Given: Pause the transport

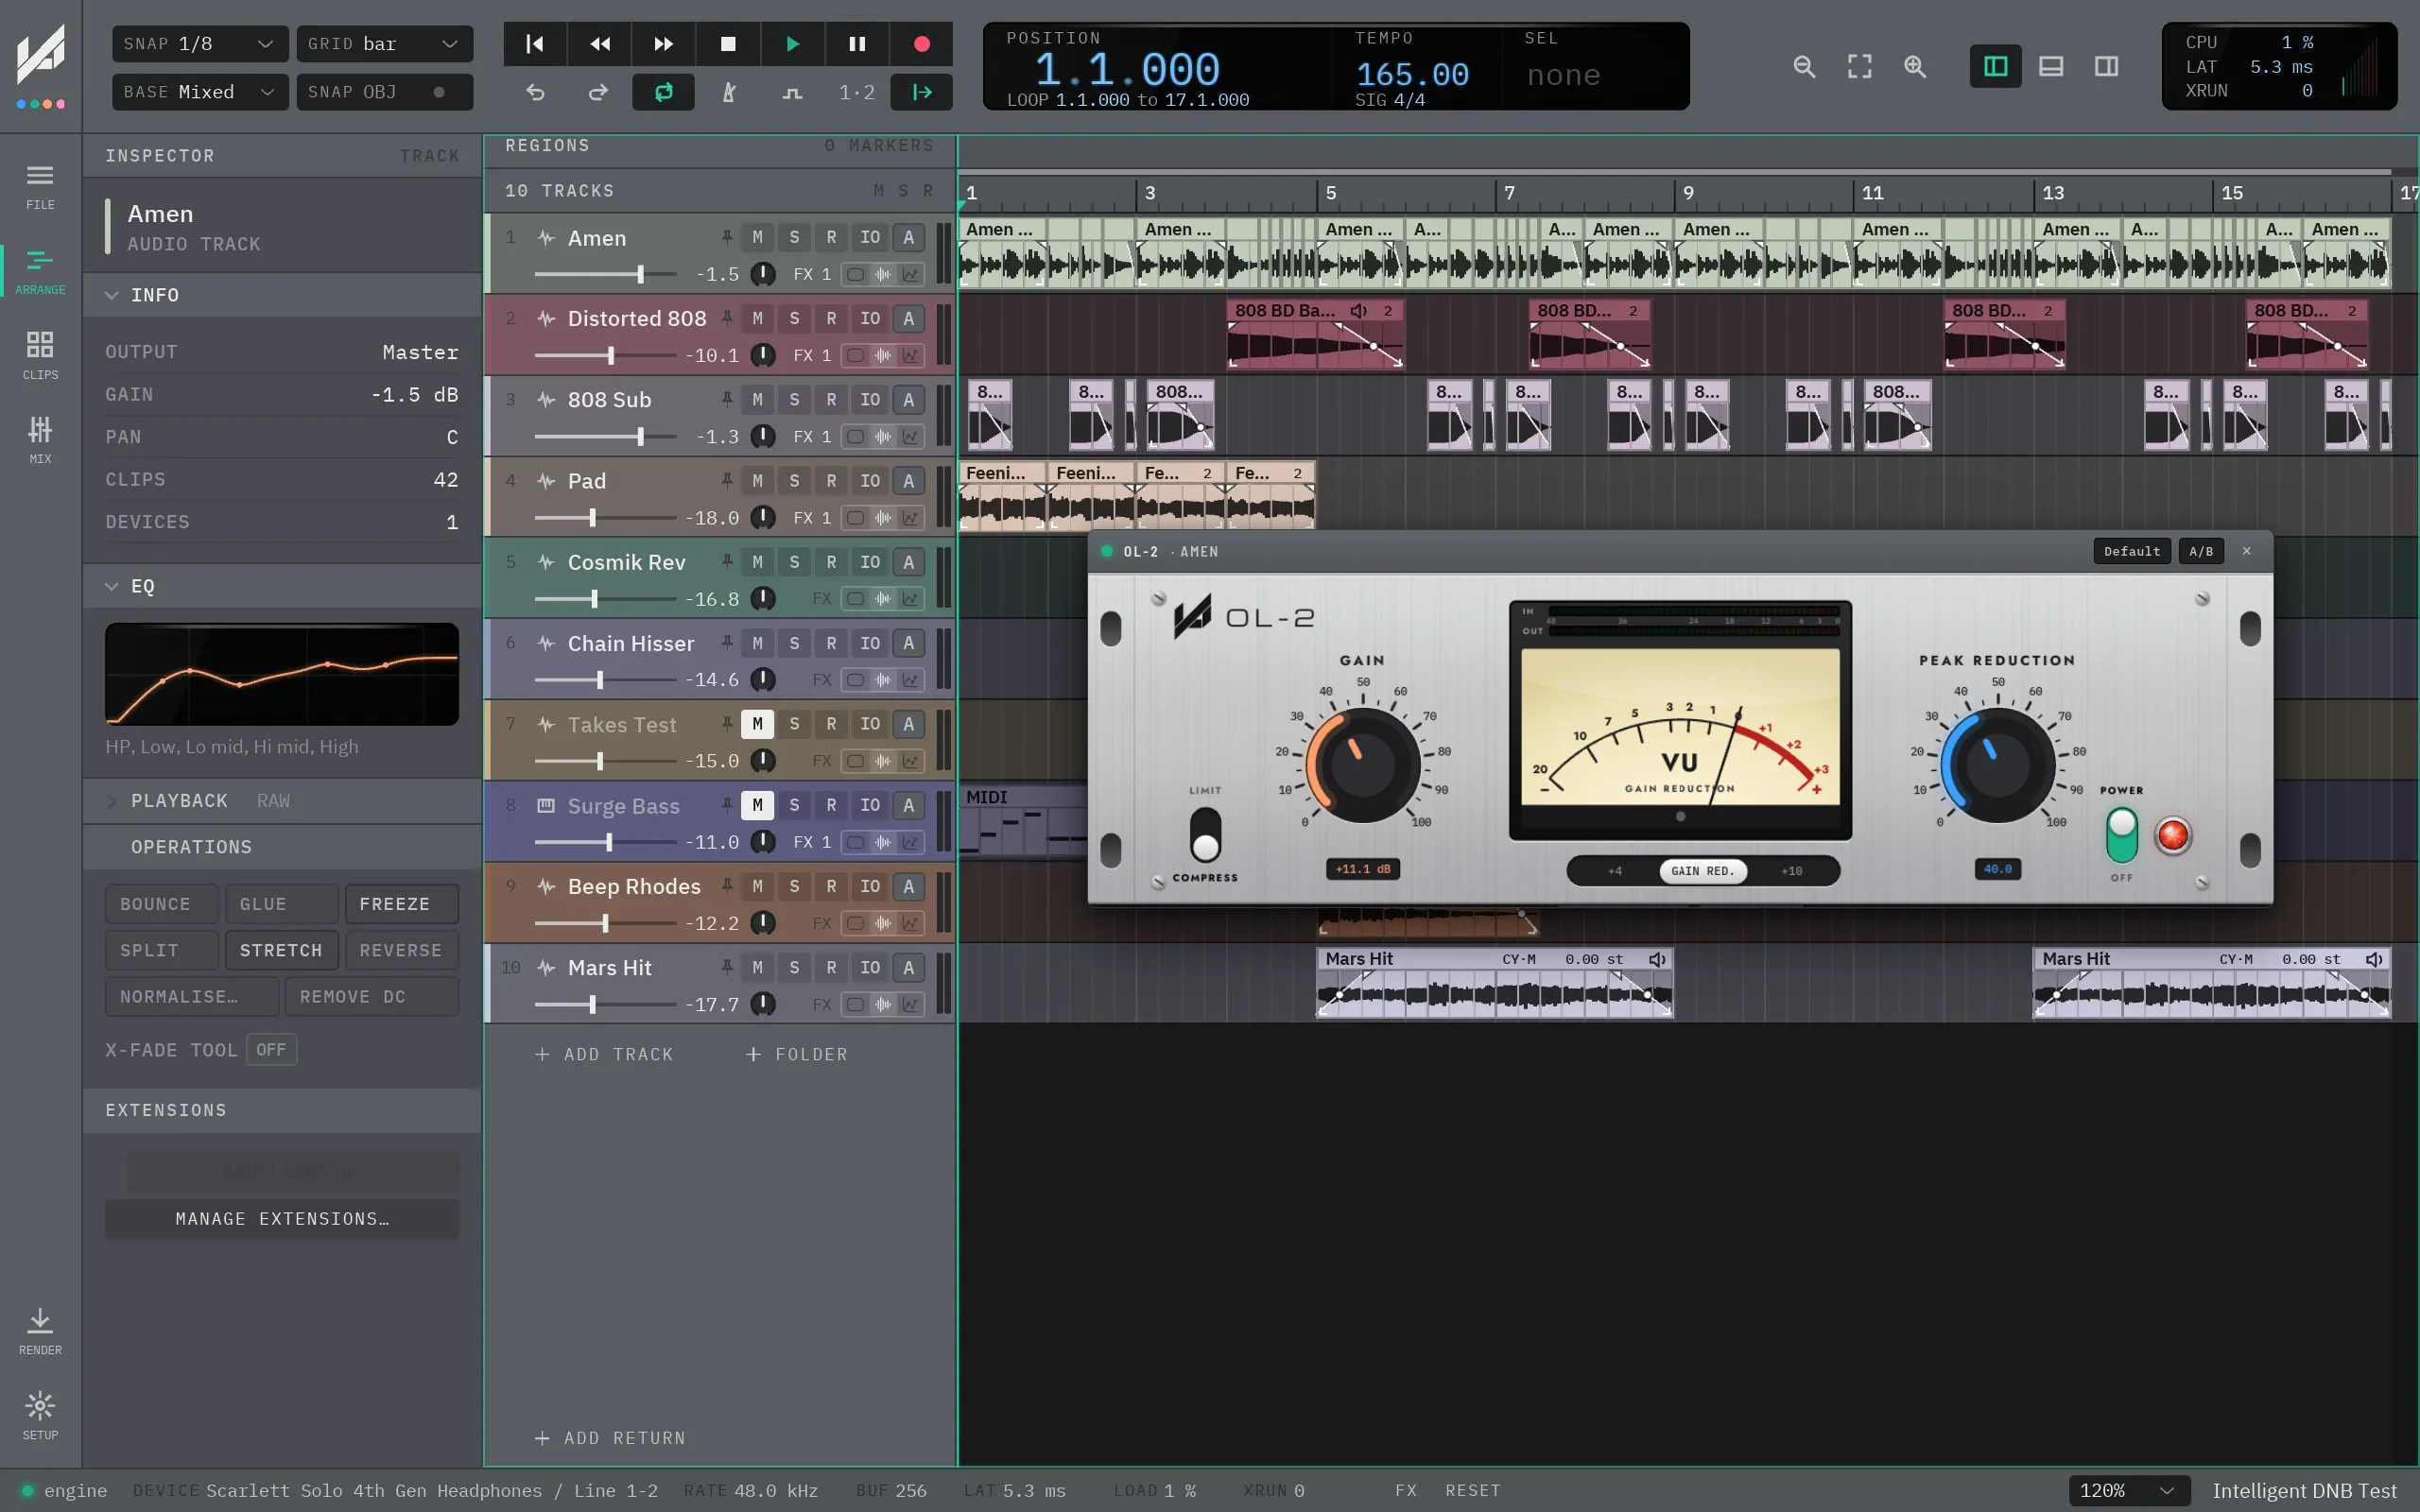Looking at the screenshot, I should [x=857, y=44].
